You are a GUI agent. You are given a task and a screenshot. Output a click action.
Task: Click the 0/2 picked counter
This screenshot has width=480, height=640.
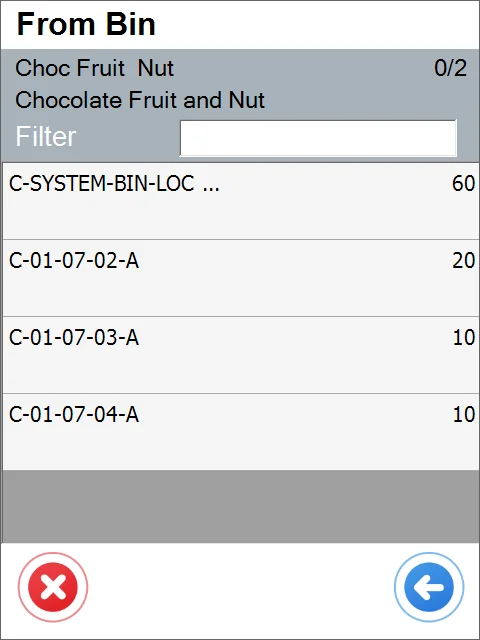coord(450,68)
